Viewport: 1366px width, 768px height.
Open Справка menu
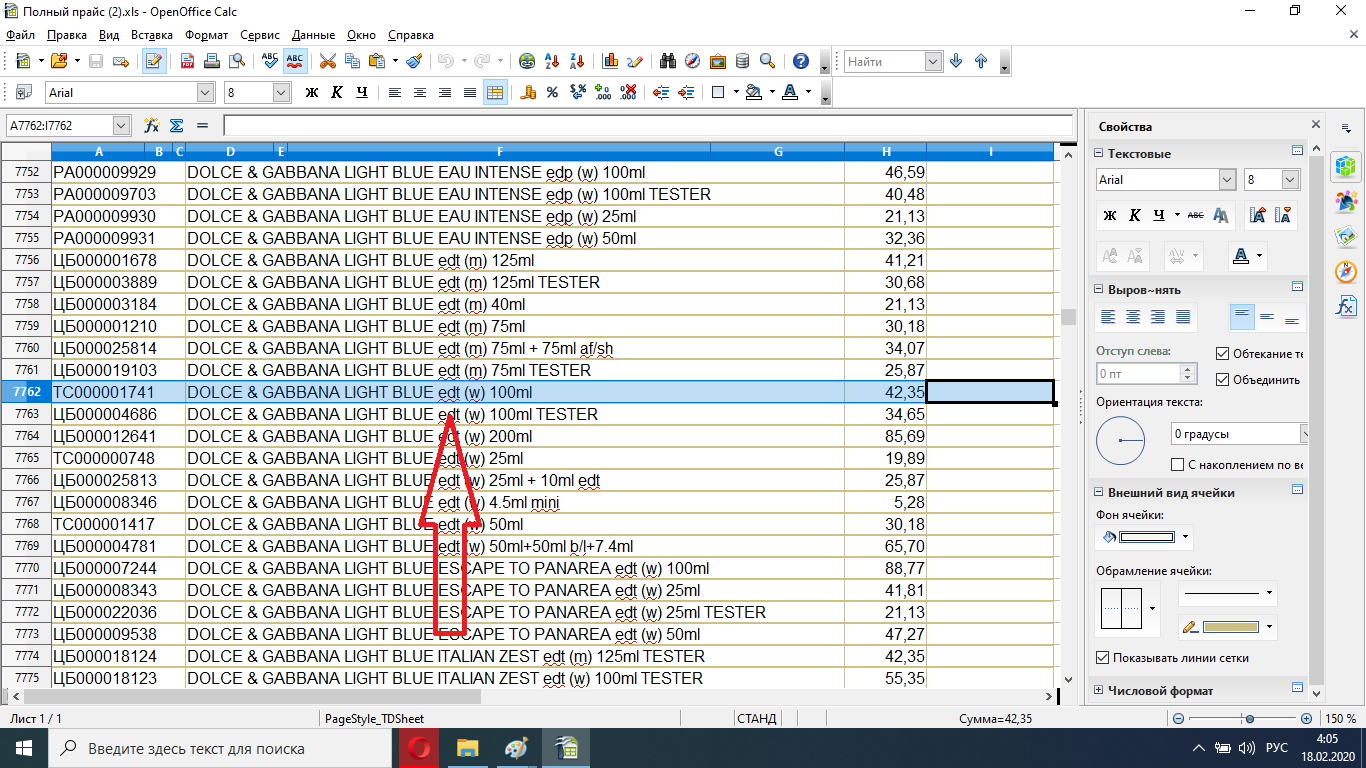point(410,34)
